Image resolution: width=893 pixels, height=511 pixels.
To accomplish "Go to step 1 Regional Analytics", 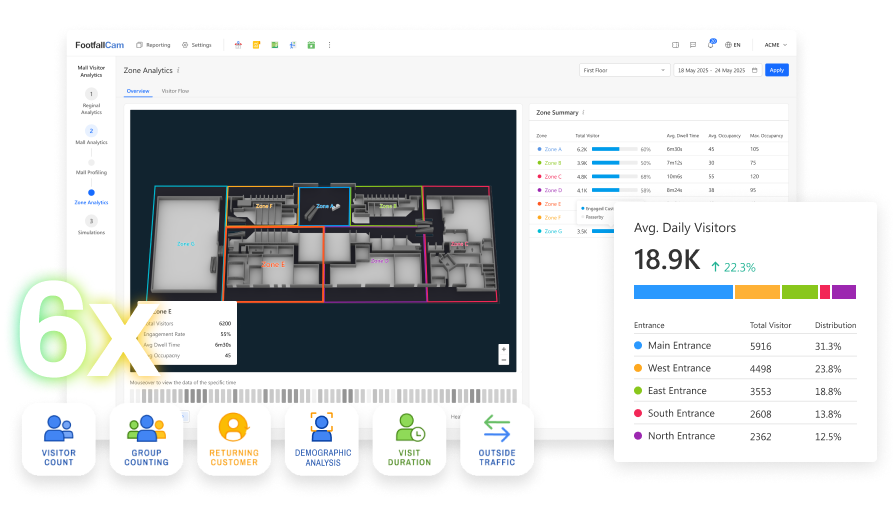I will pos(91,101).
